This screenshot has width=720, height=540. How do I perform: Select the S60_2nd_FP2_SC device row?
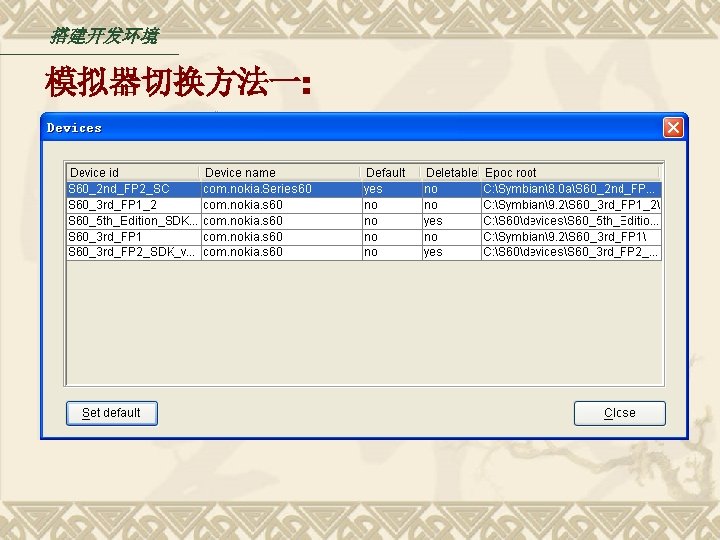click(364, 189)
